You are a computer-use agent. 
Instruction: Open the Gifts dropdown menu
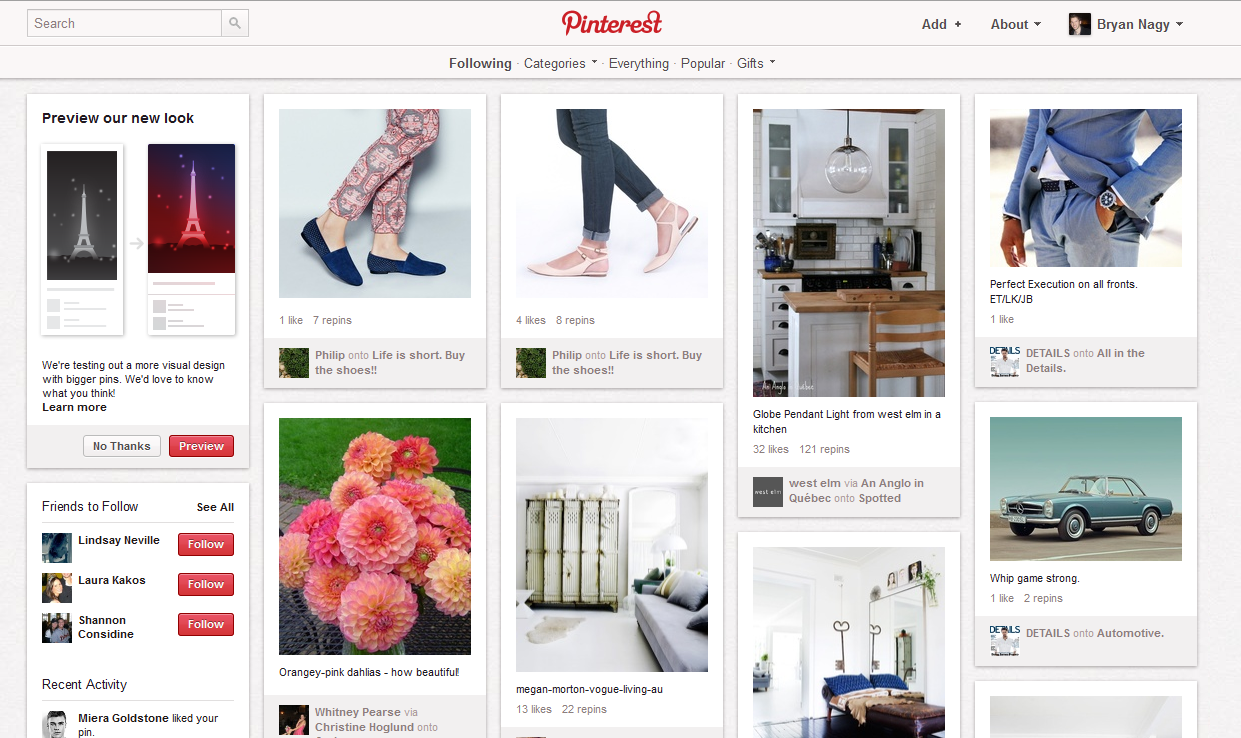click(756, 63)
